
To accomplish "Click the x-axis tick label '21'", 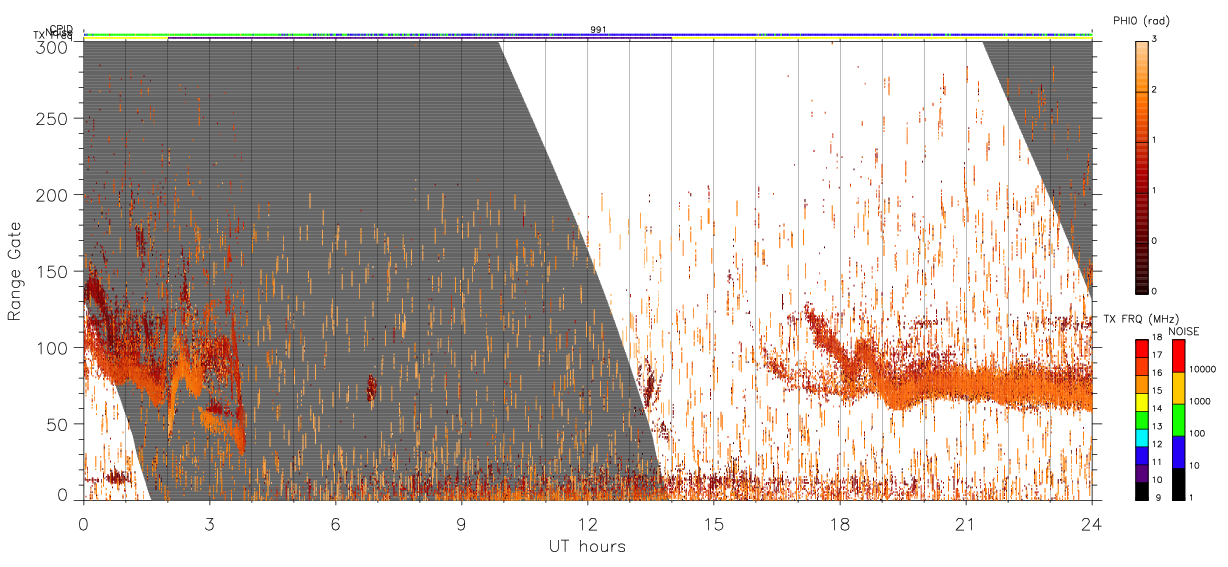I will click(965, 523).
